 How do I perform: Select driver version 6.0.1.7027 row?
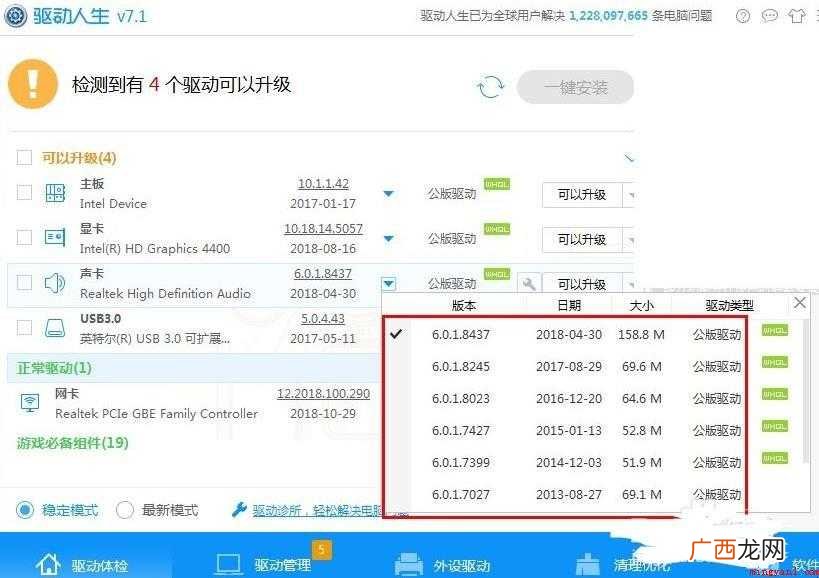[567, 494]
